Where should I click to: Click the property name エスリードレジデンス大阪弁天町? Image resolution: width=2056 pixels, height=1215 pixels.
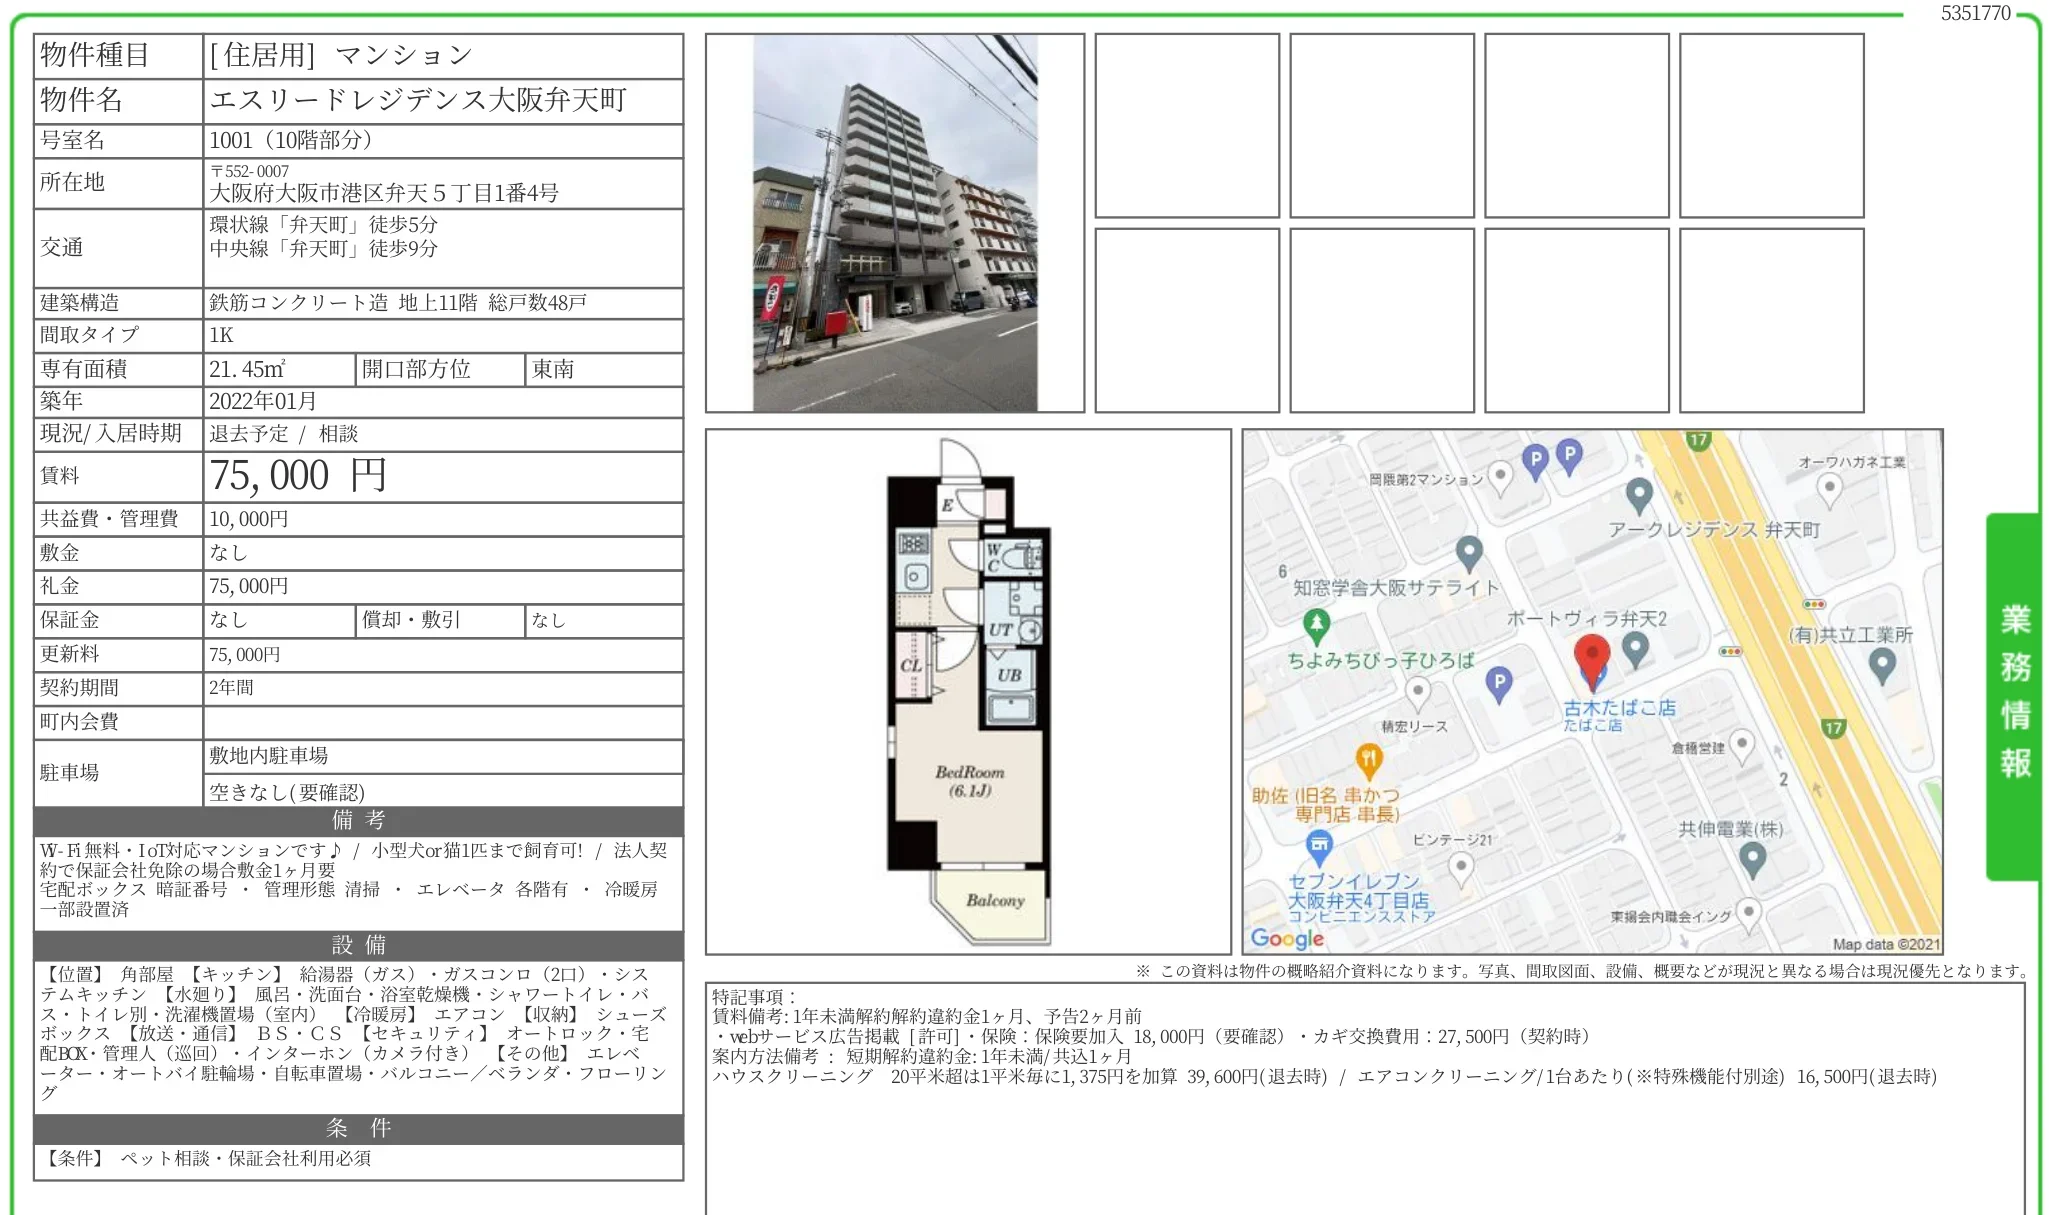point(418,100)
